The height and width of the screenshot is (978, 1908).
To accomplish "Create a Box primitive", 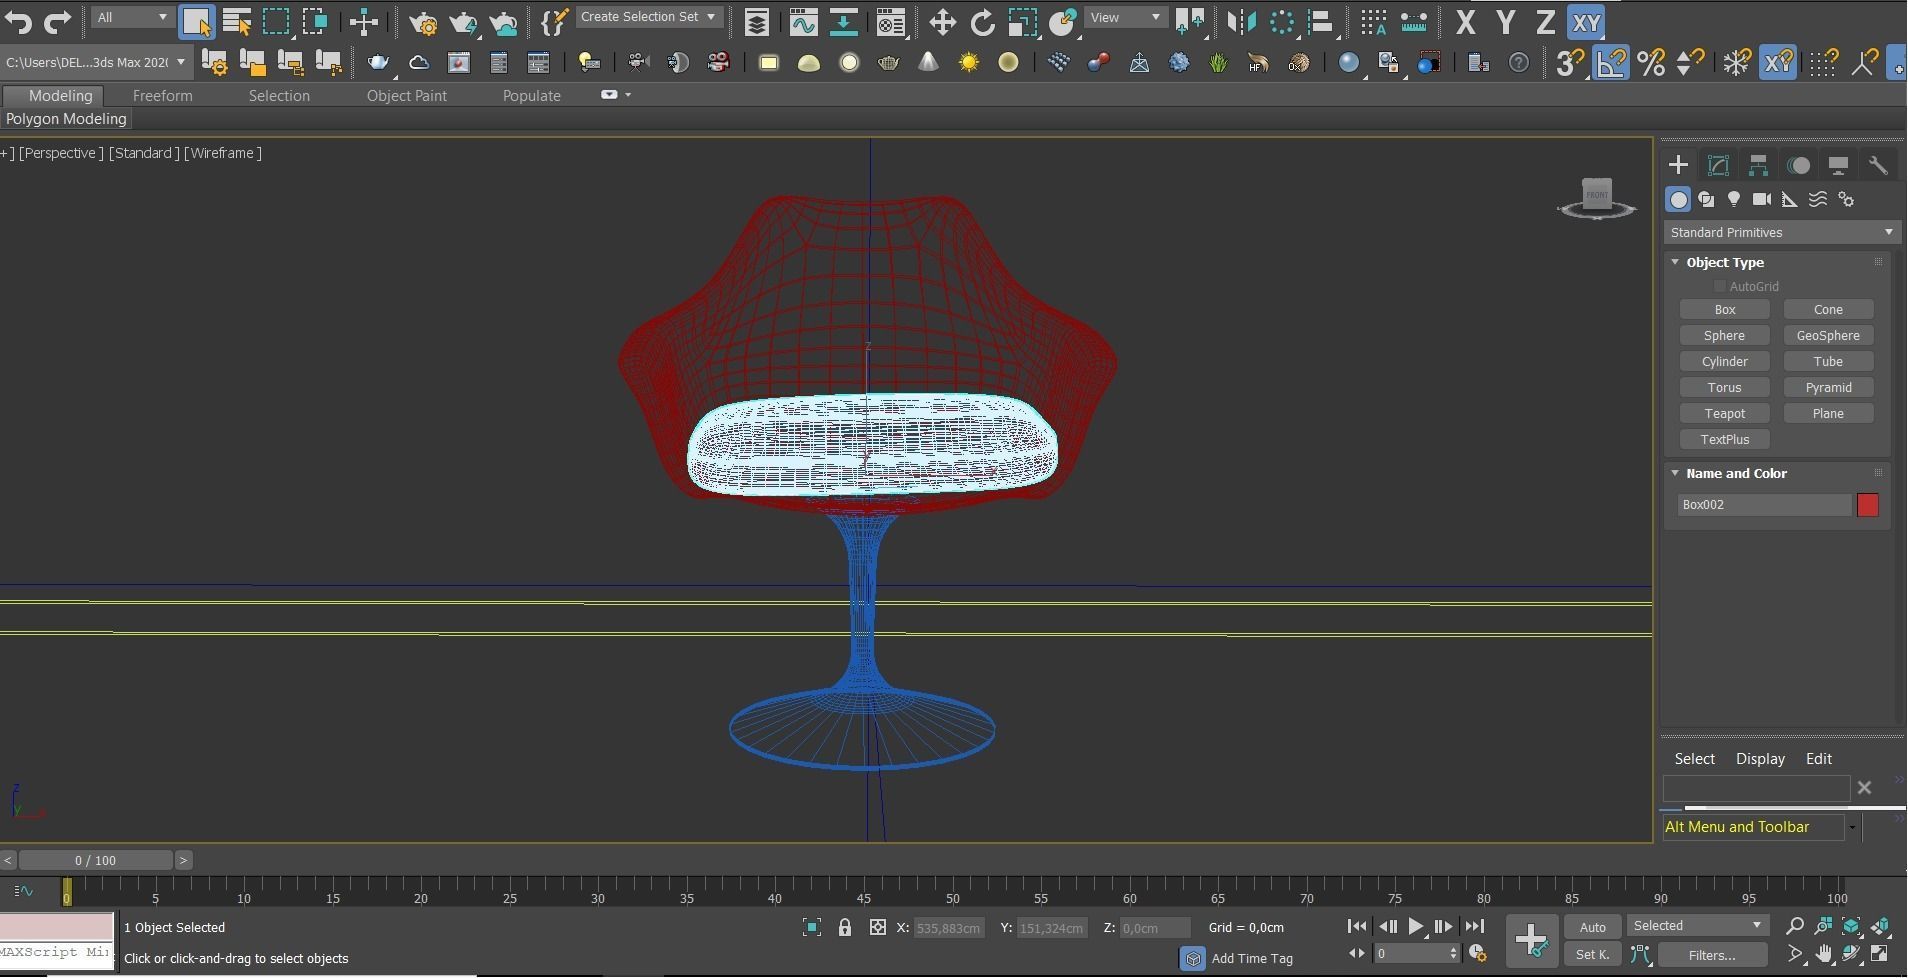I will coord(1724,310).
